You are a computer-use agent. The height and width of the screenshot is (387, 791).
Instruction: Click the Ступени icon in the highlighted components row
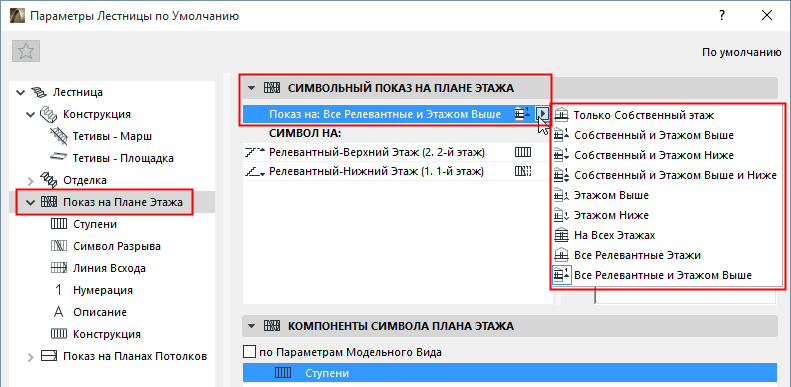[283, 373]
